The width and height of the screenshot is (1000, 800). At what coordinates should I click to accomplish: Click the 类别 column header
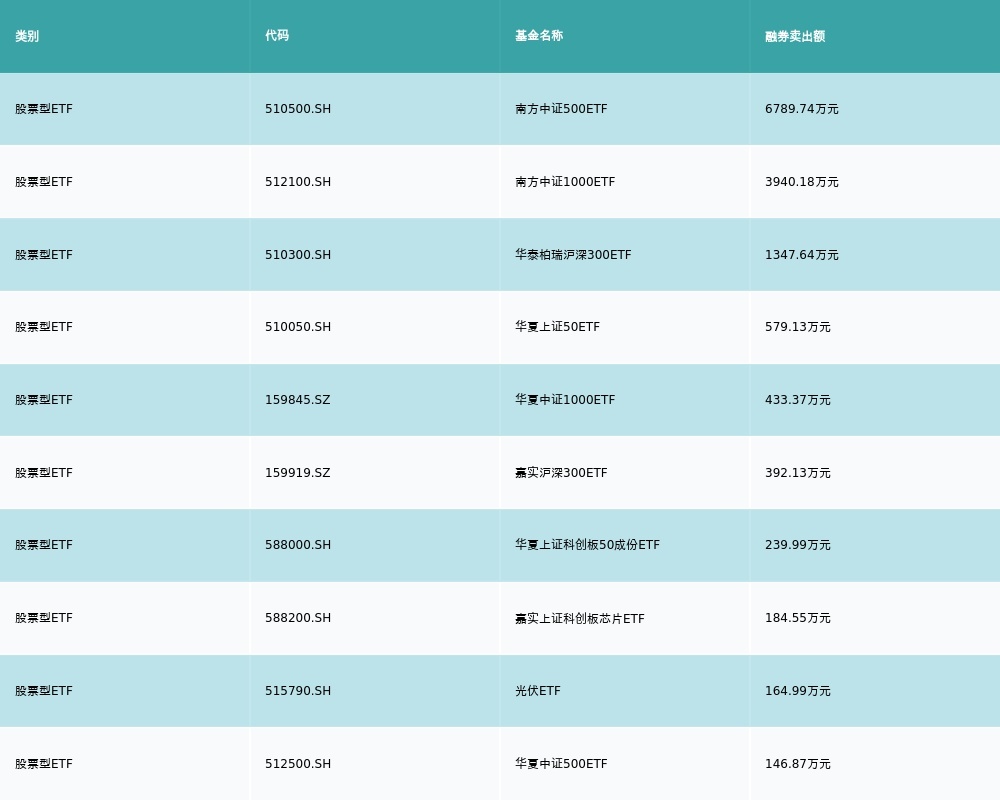[x=27, y=36]
